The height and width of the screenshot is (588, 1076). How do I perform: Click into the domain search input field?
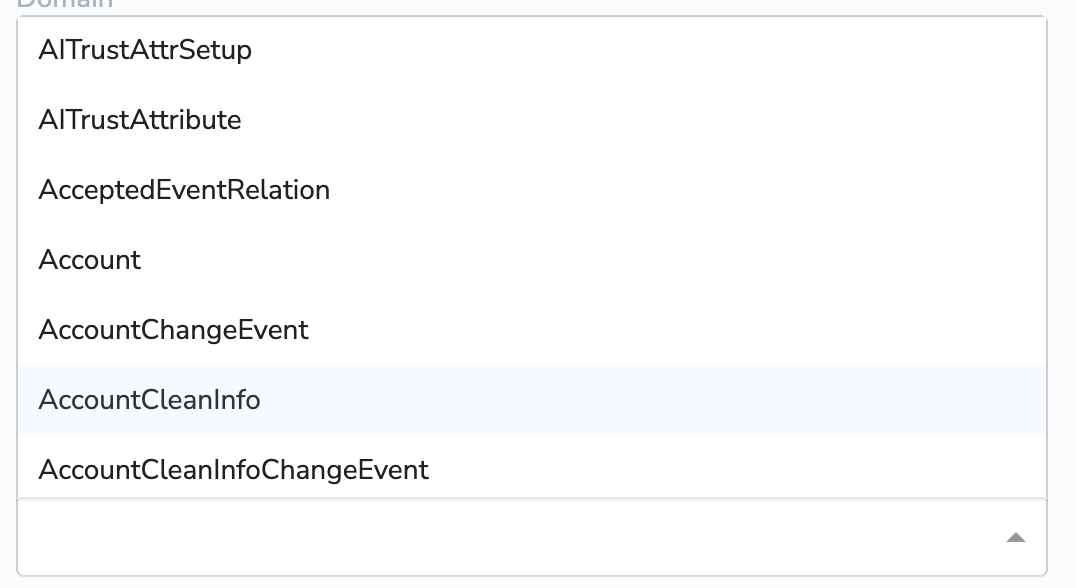[500, 538]
